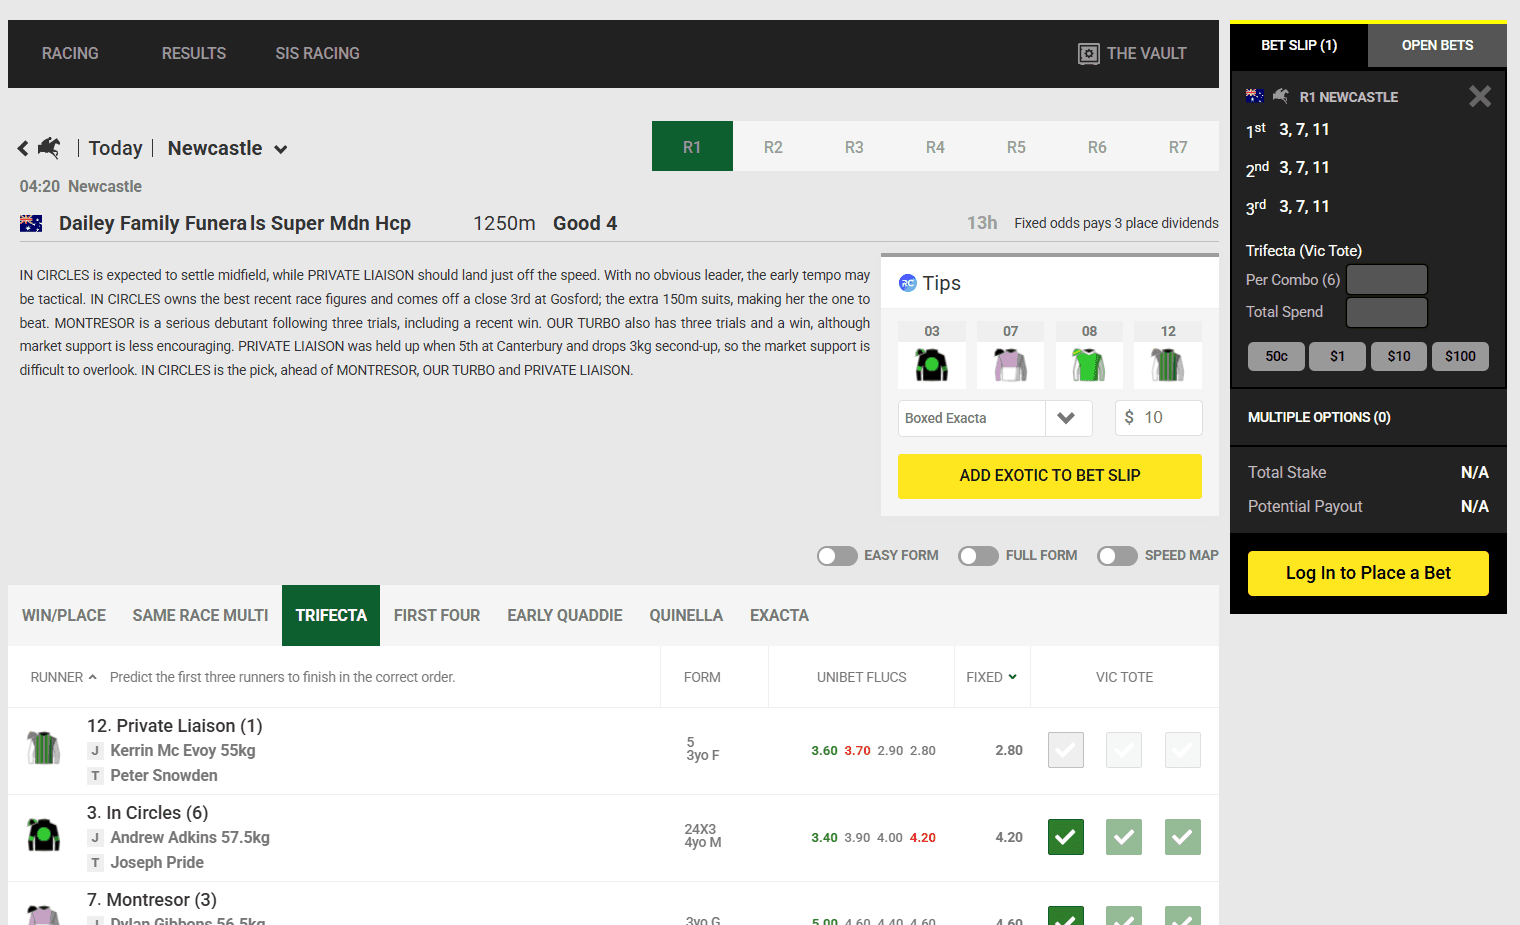The width and height of the screenshot is (1520, 925).
Task: Click the horse icon in bet slip
Action: pyautogui.click(x=1280, y=96)
